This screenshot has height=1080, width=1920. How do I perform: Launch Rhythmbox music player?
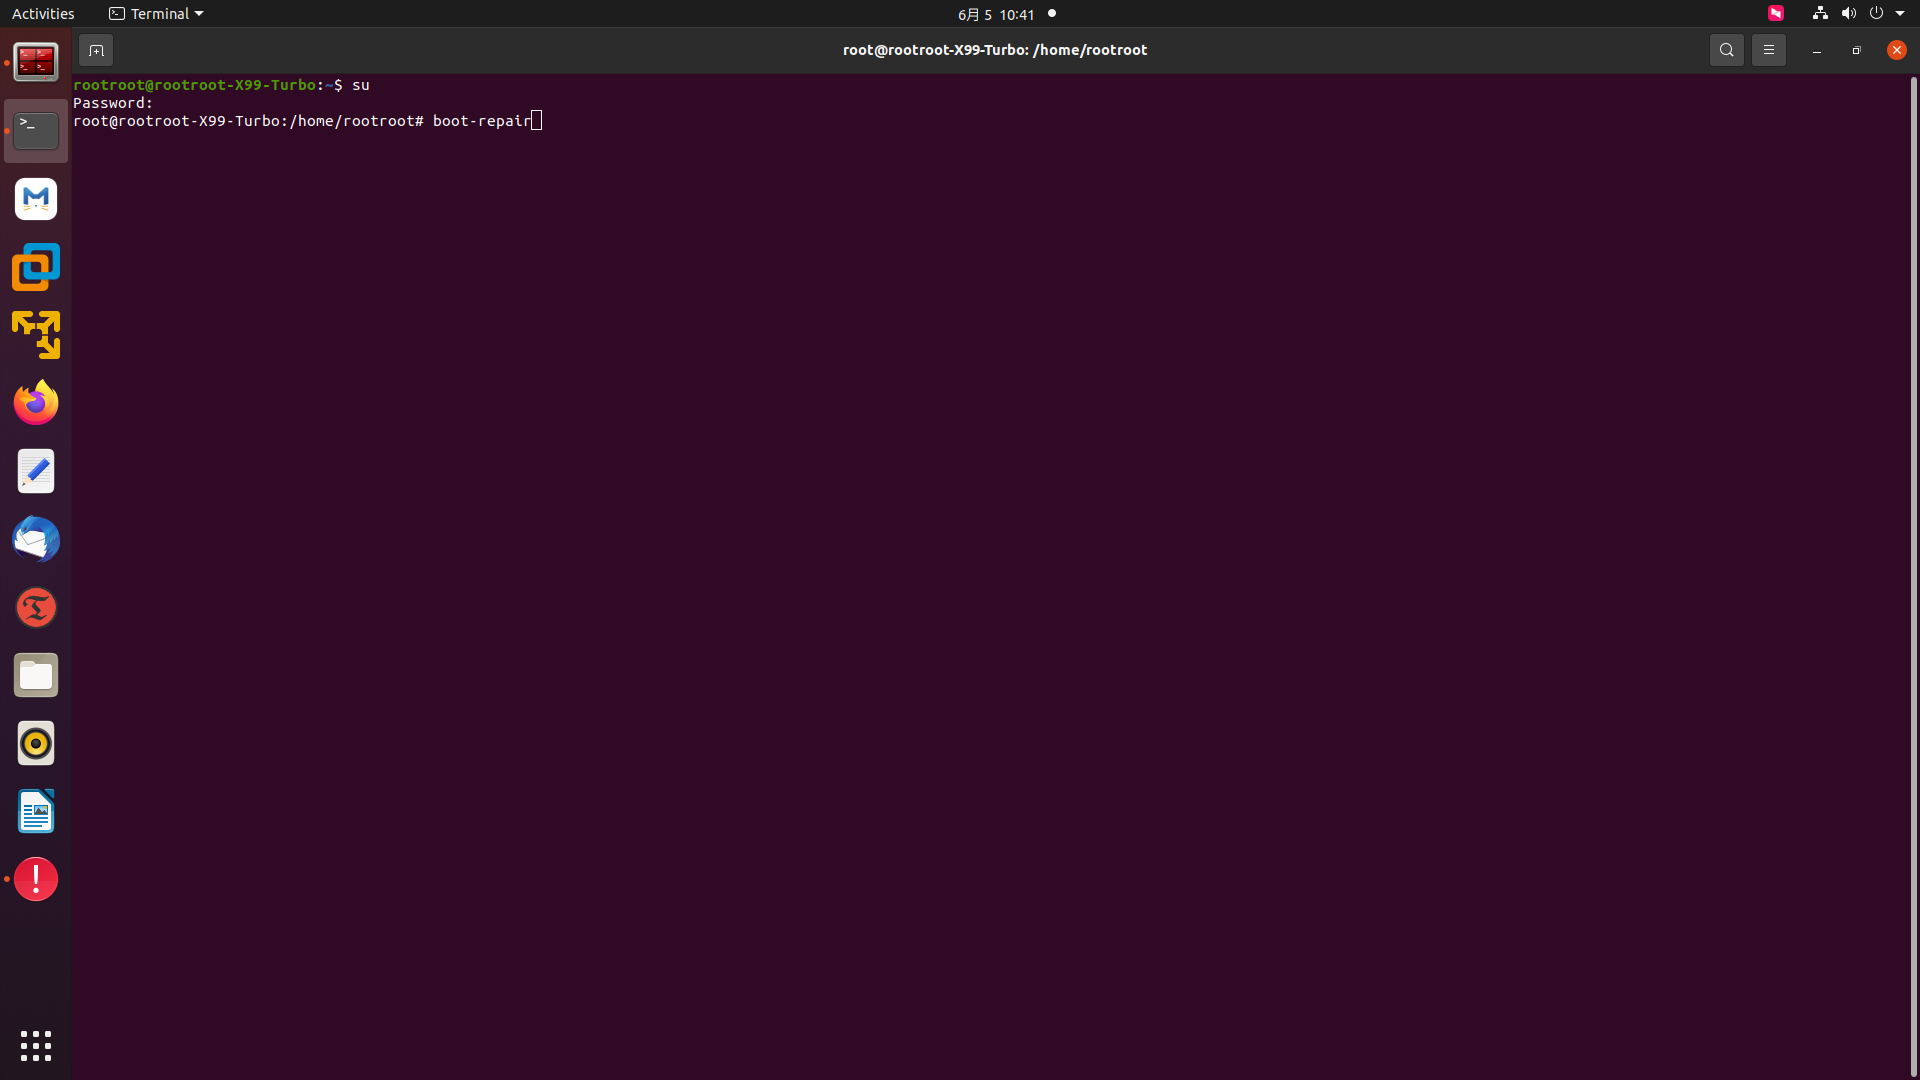tap(36, 744)
